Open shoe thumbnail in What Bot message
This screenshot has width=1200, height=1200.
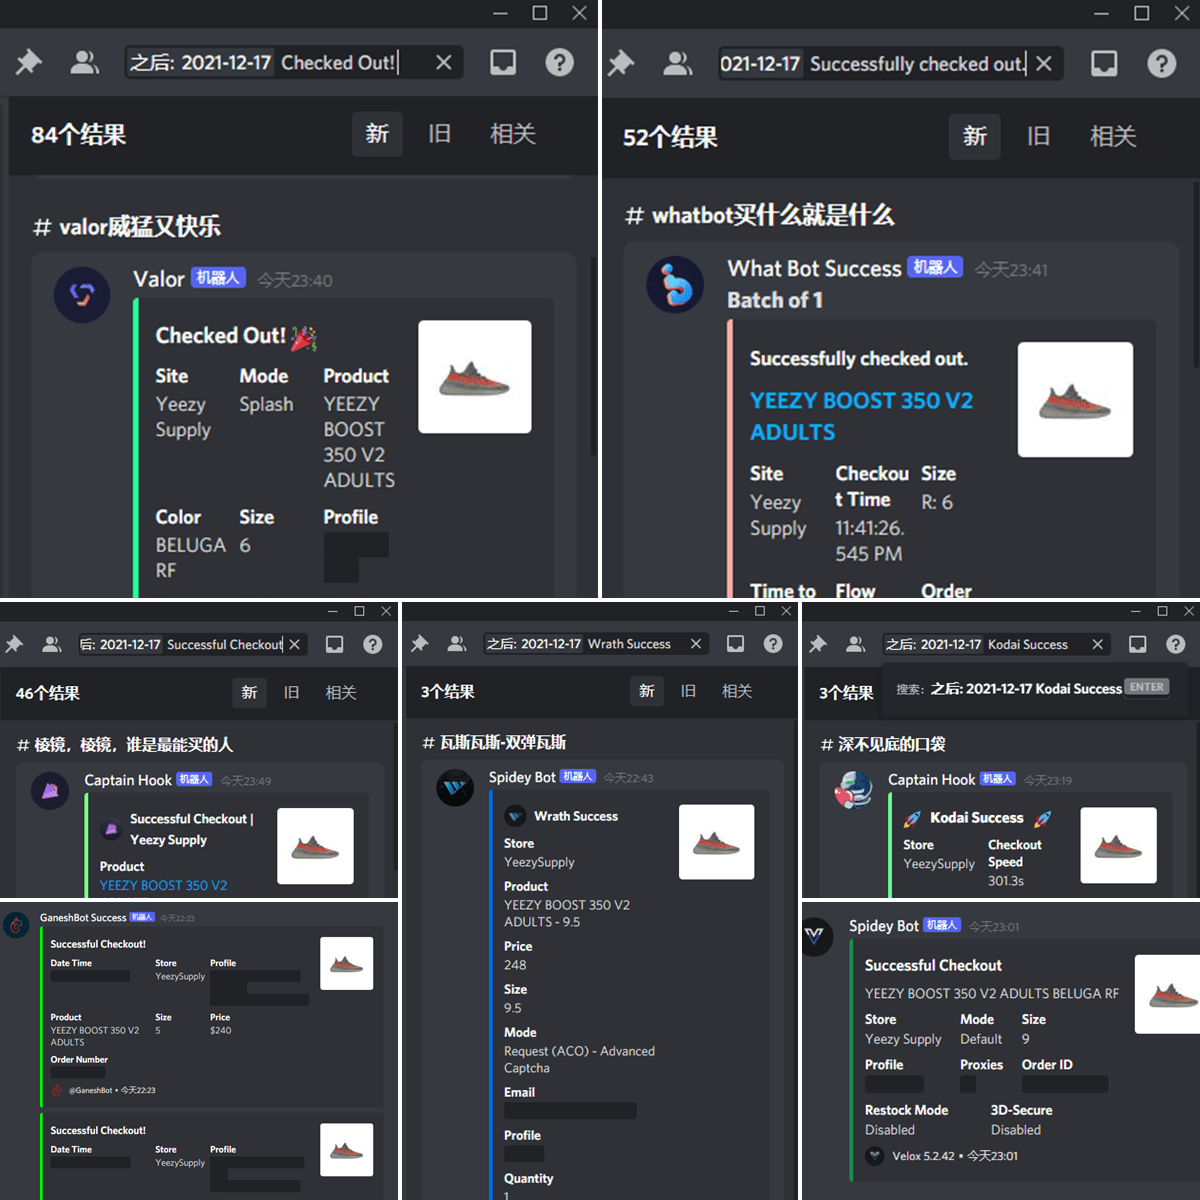[x=1075, y=400]
